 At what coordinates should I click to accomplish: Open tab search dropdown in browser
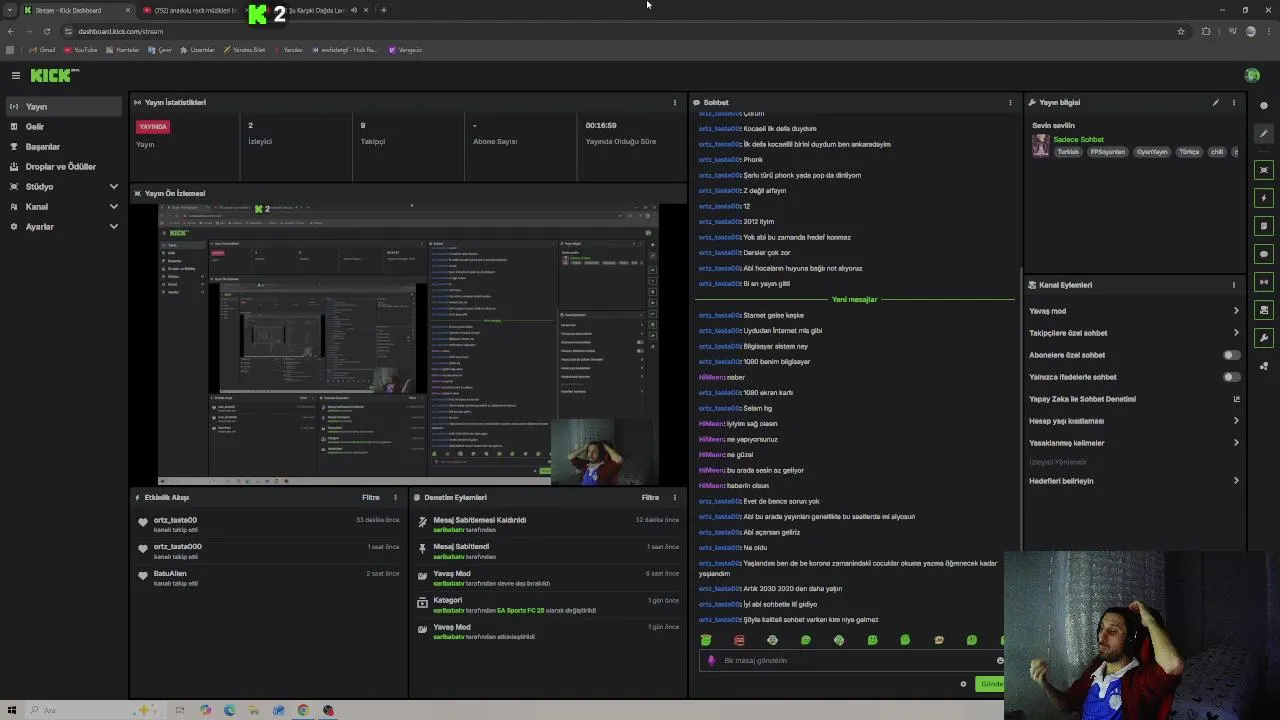point(10,10)
